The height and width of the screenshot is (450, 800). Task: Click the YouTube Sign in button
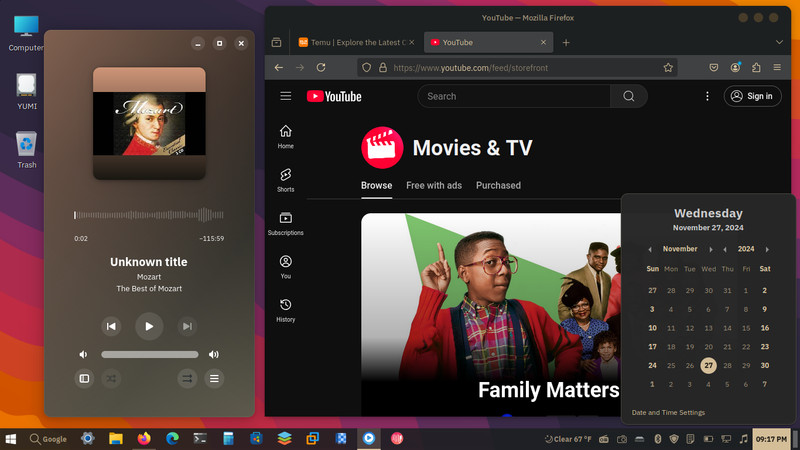[753, 96]
